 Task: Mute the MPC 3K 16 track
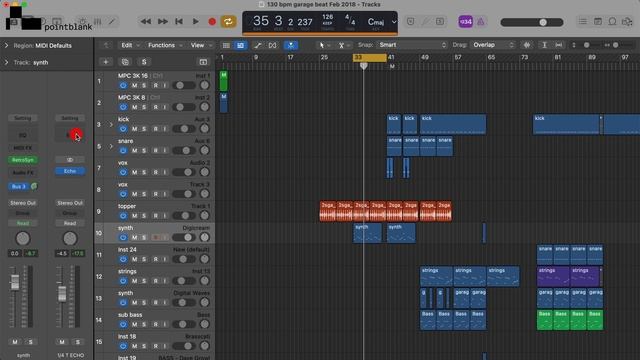(134, 86)
